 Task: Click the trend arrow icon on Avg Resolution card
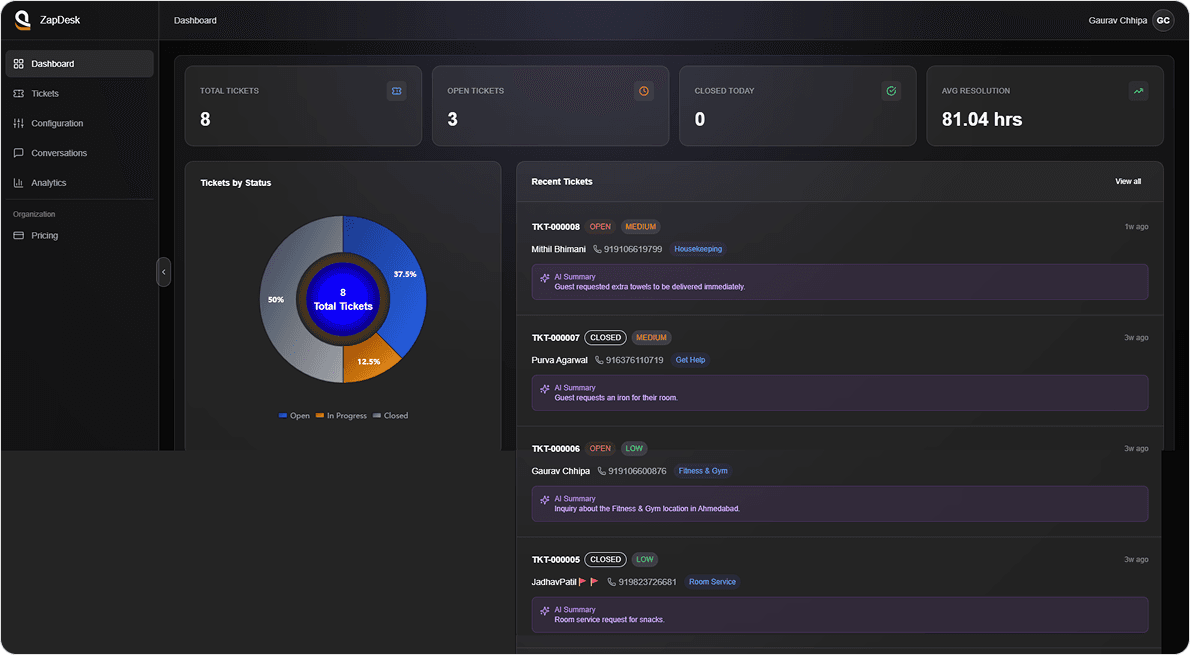coord(1138,90)
